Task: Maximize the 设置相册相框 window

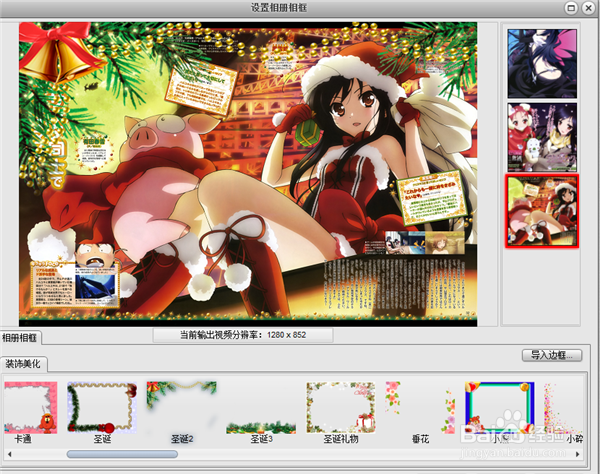Action: tap(571, 8)
